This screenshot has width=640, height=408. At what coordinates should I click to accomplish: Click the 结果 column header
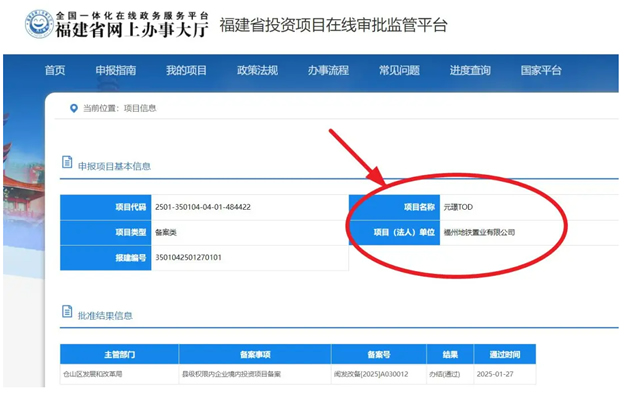[450, 354]
